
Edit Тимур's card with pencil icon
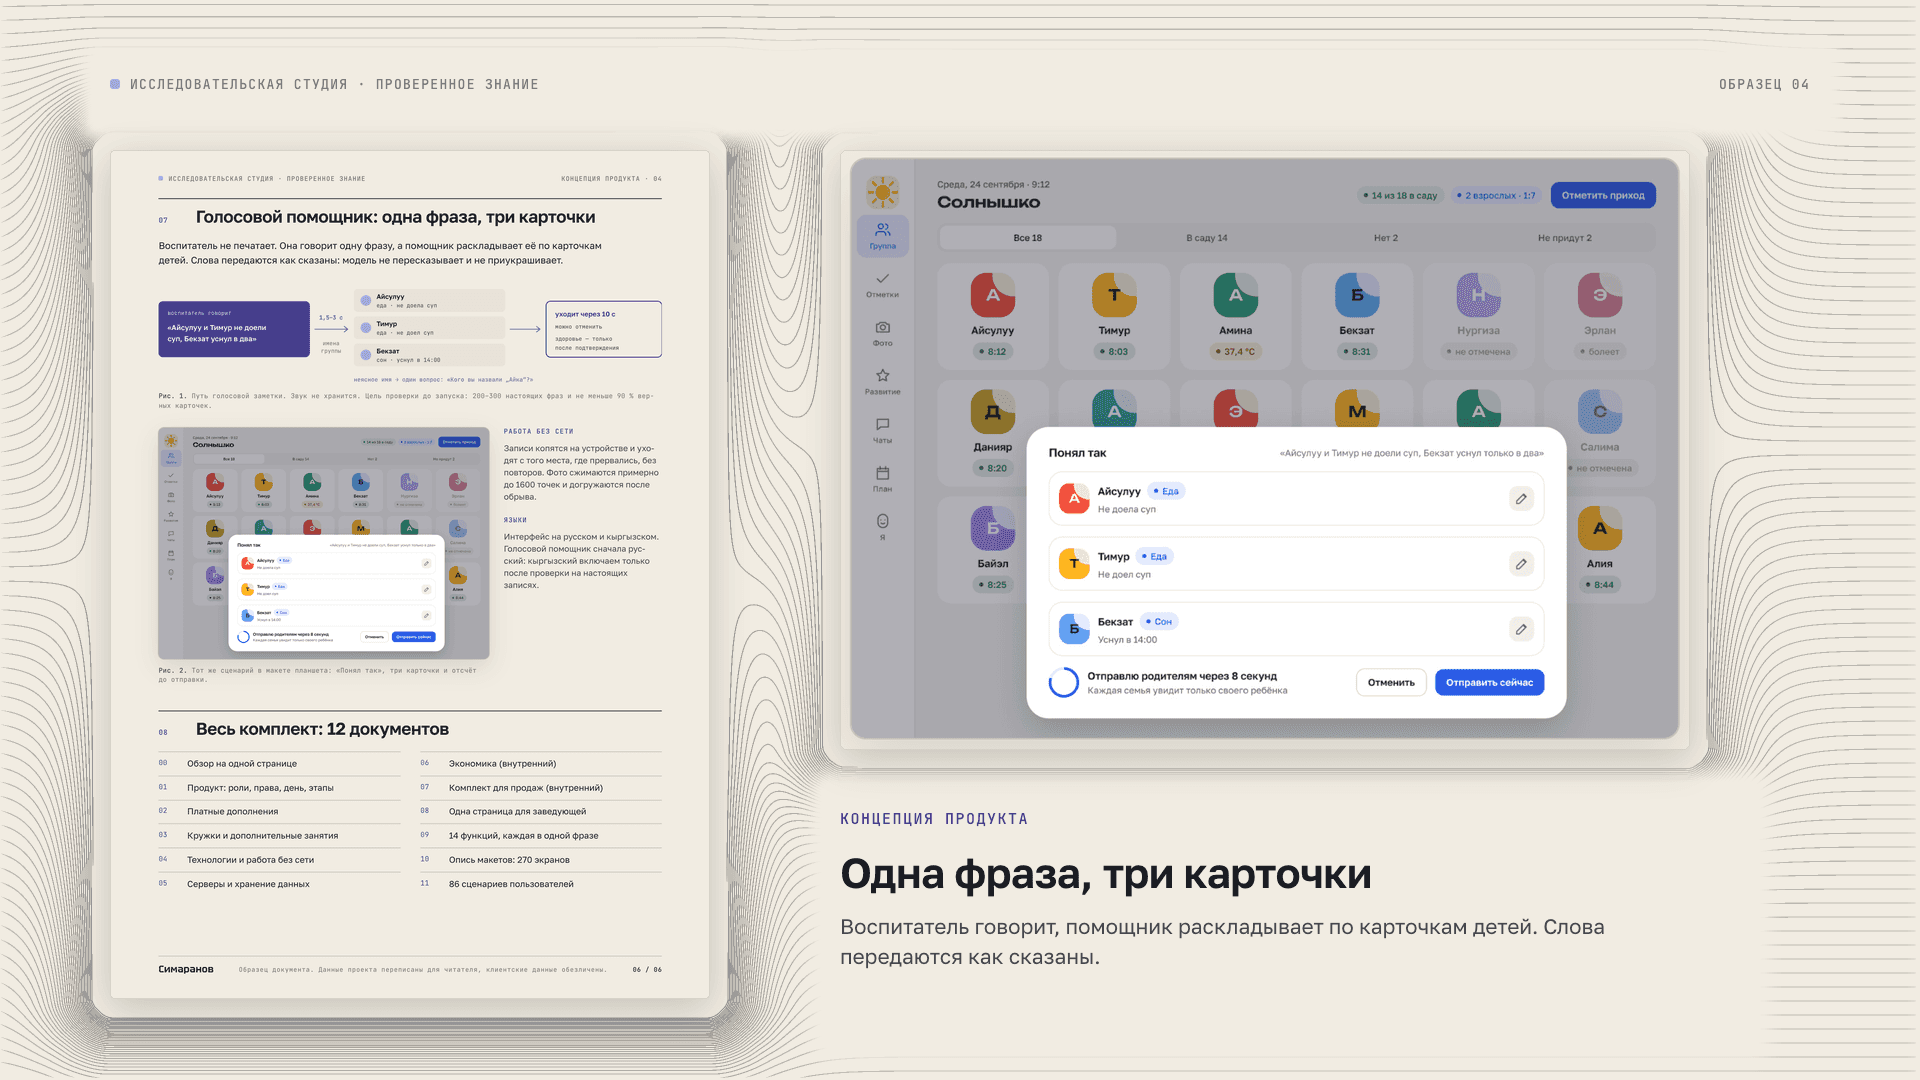[1520, 564]
